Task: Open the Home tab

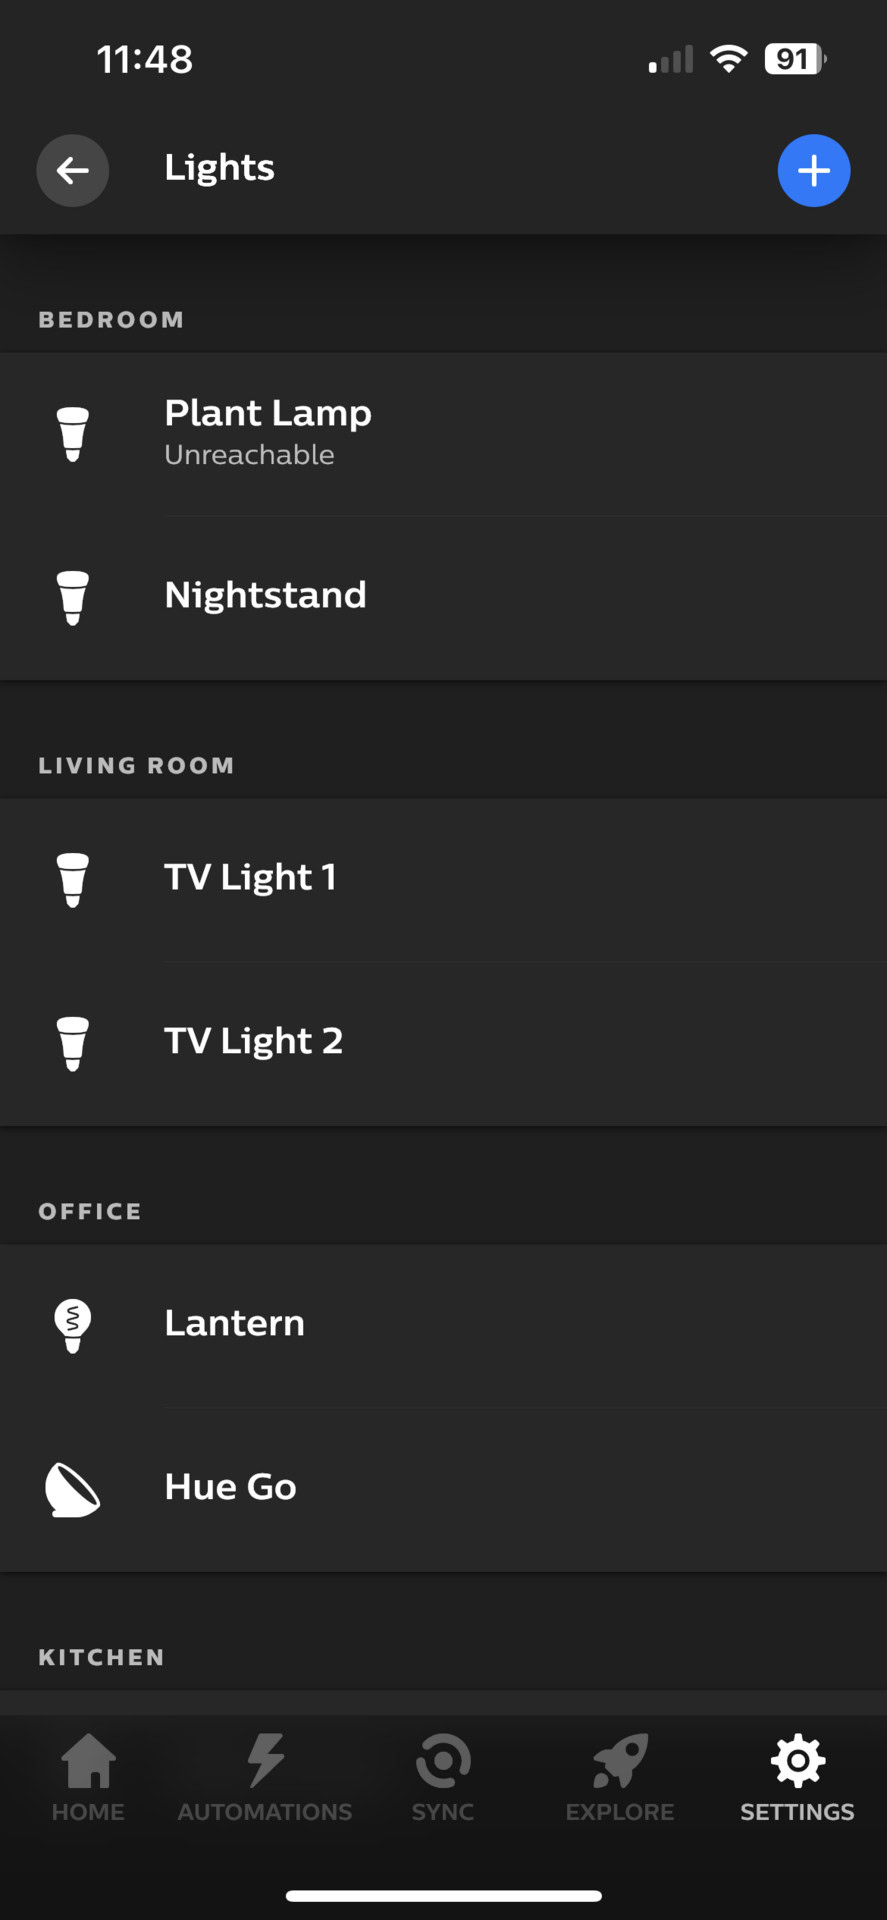Action: (88, 1778)
